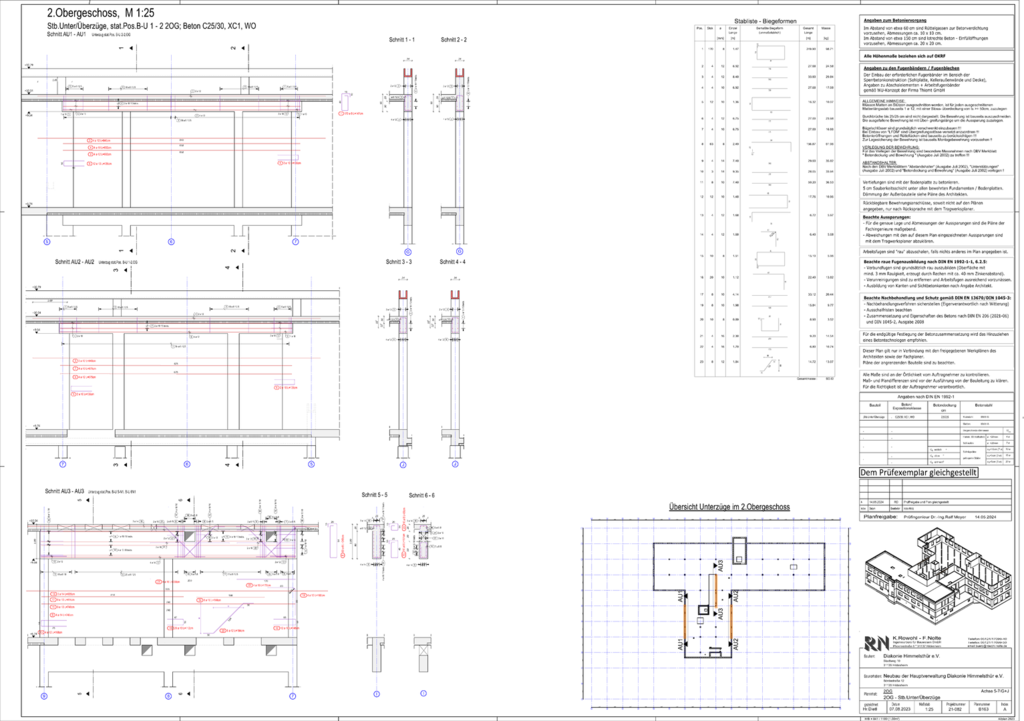The image size is (1024, 721).
Task: Click the "Schnitt AU3 - AU3" heading
Action: coord(67,491)
